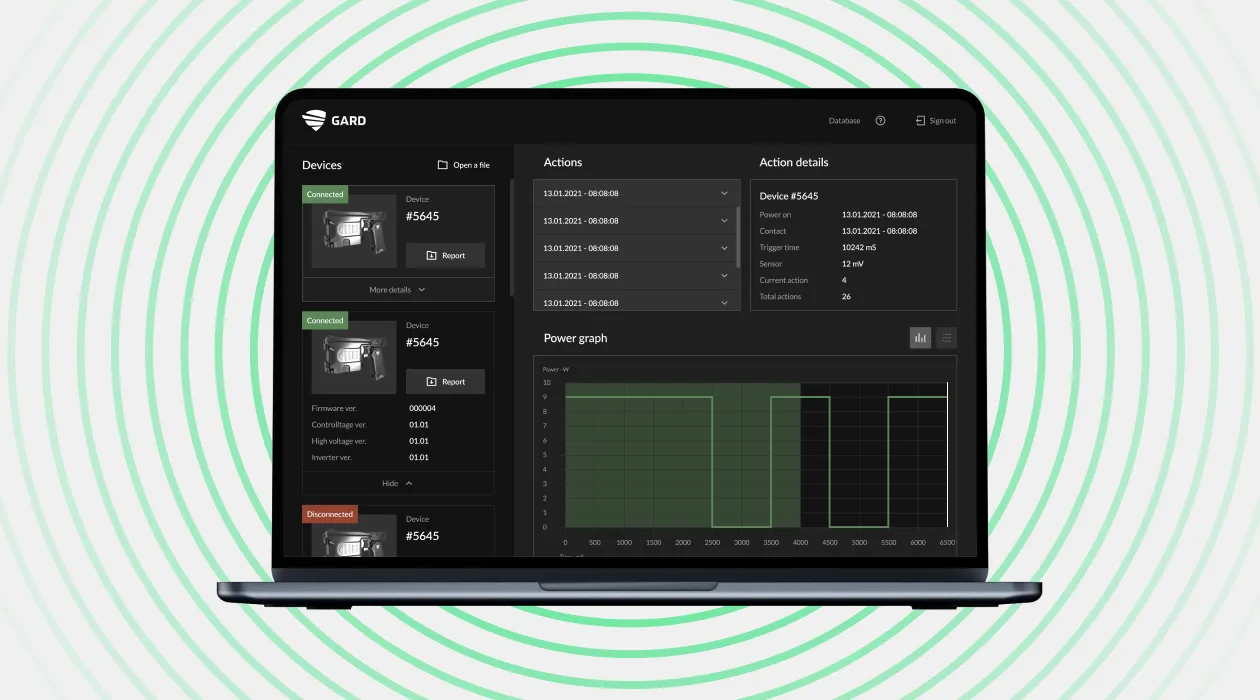Click the Devices panel scrollbar
This screenshot has width=1260, height=700.
pos(512,237)
